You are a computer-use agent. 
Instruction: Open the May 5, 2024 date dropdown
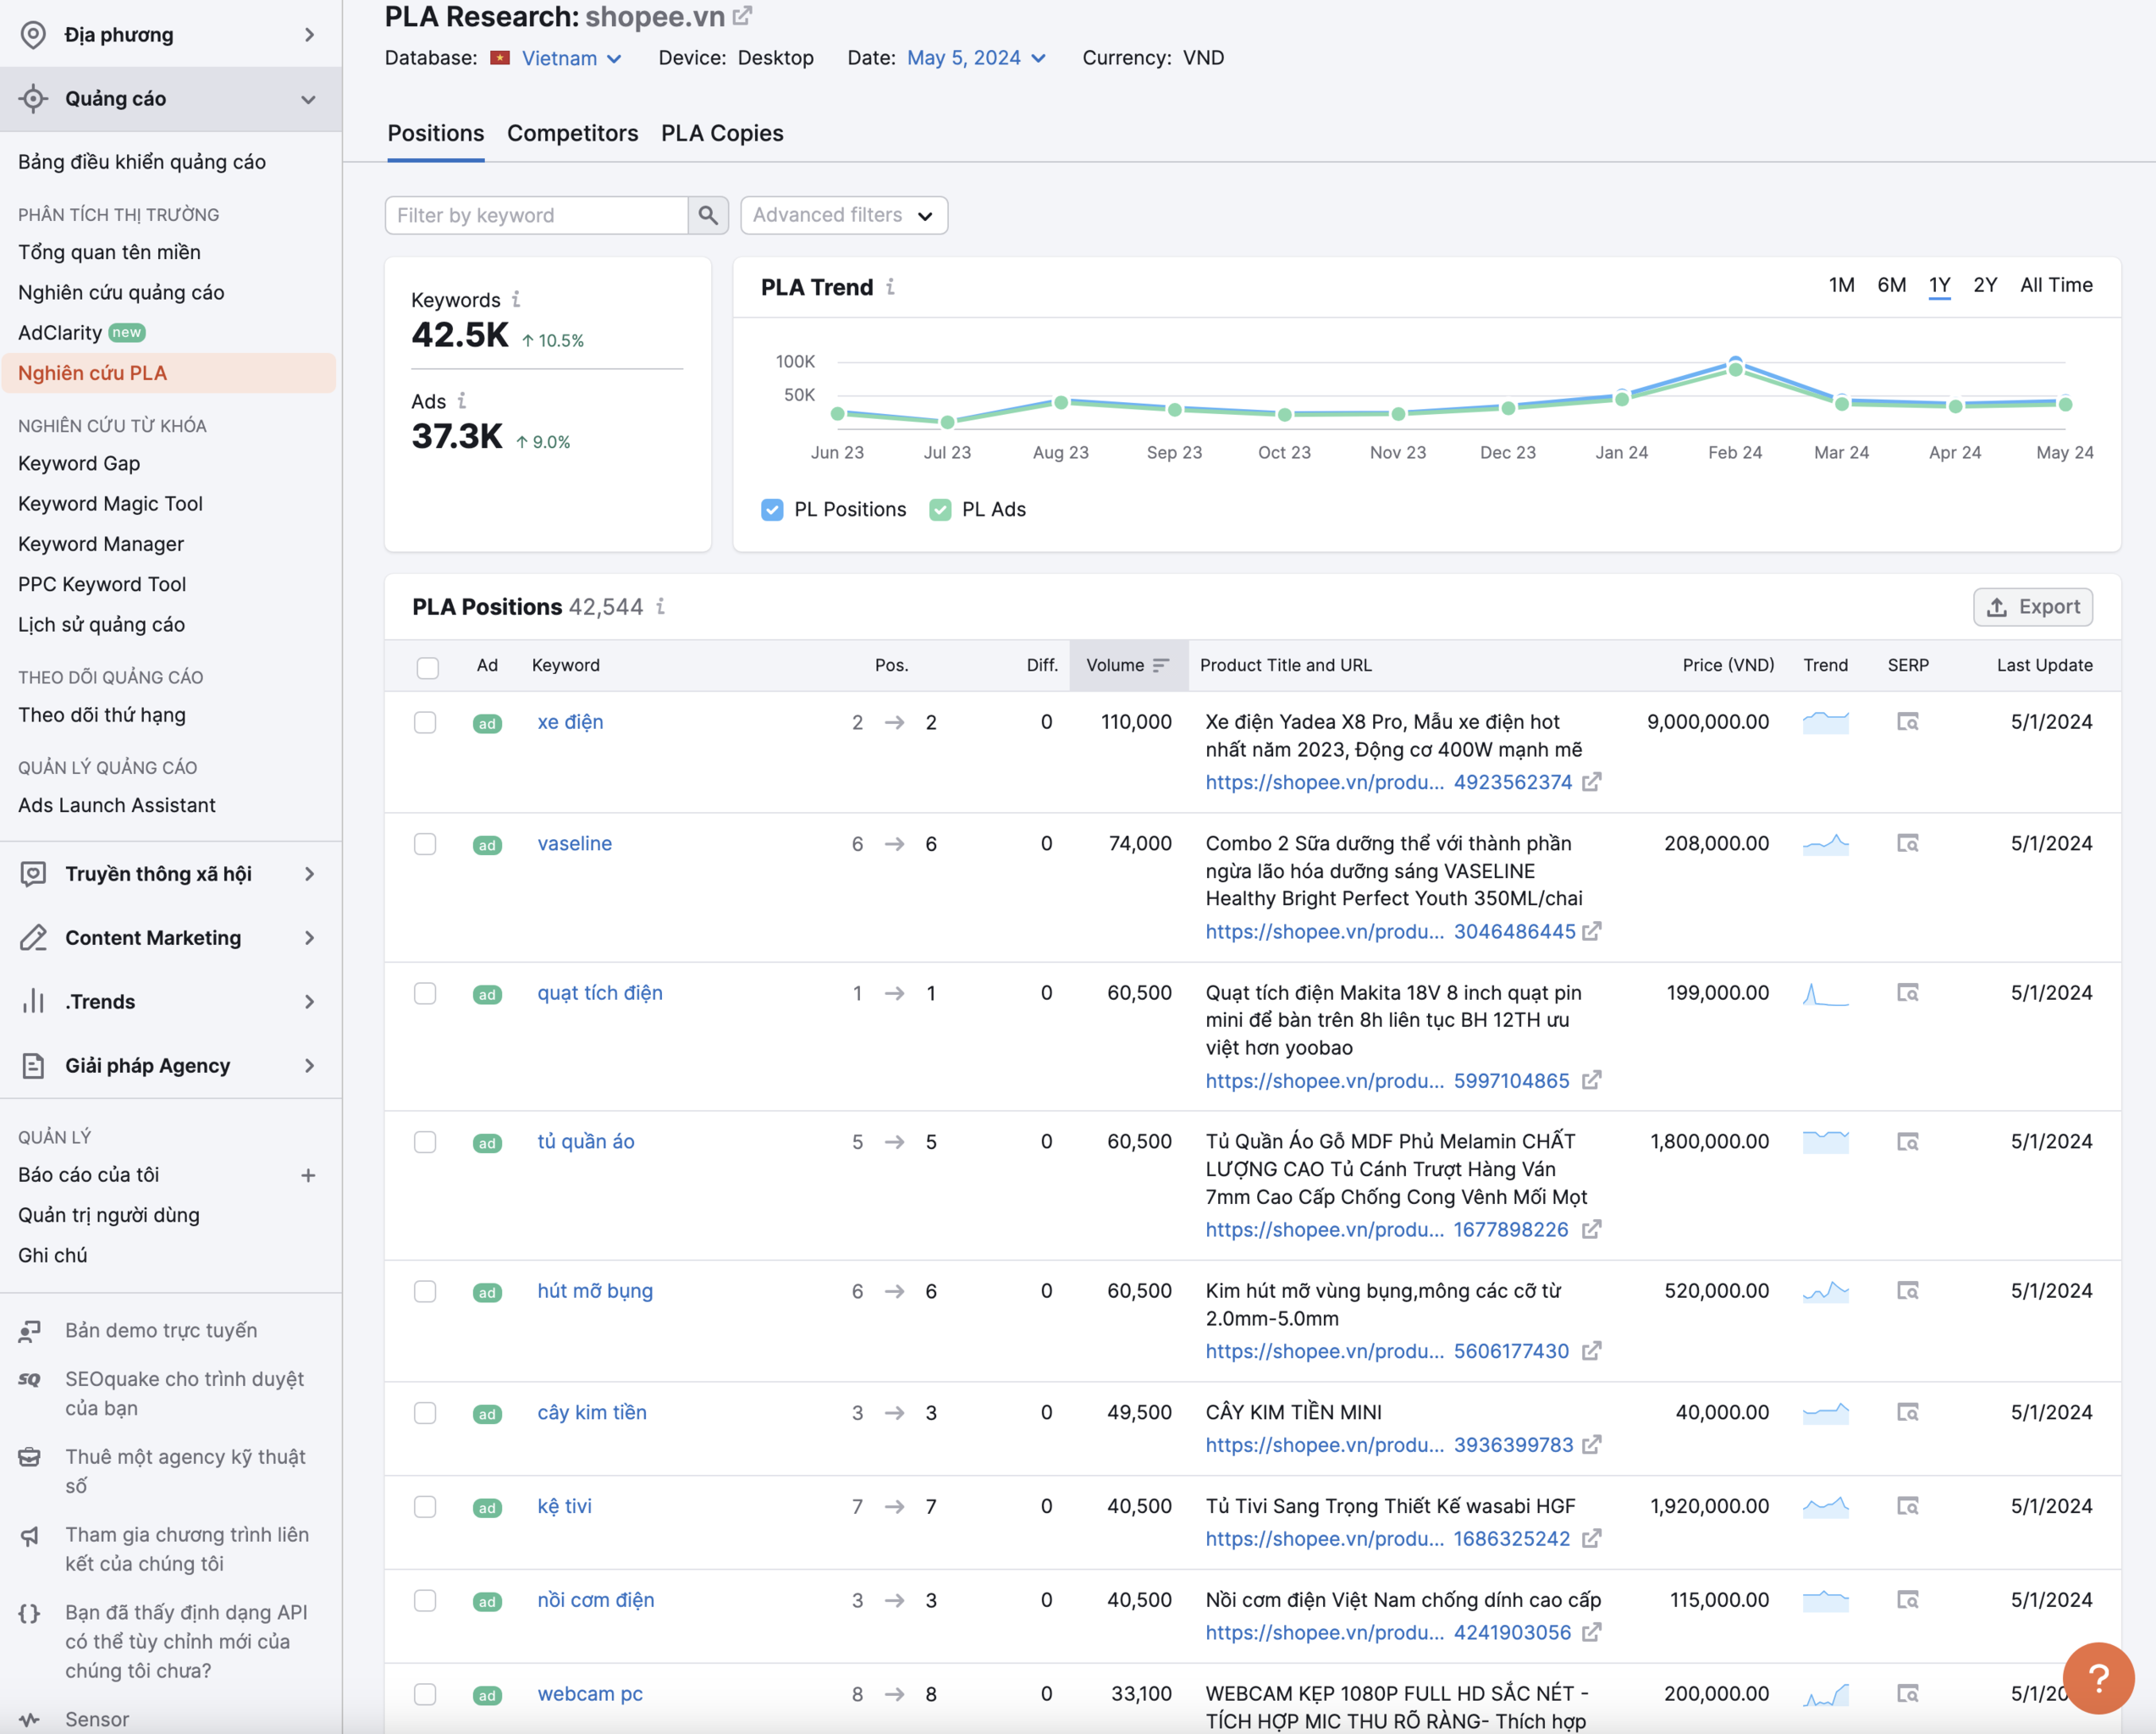point(976,58)
